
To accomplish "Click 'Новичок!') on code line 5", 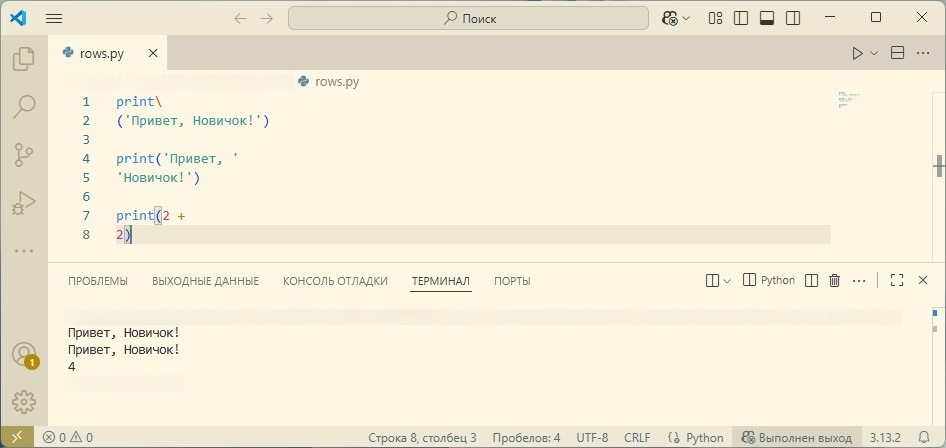I will point(157,178).
